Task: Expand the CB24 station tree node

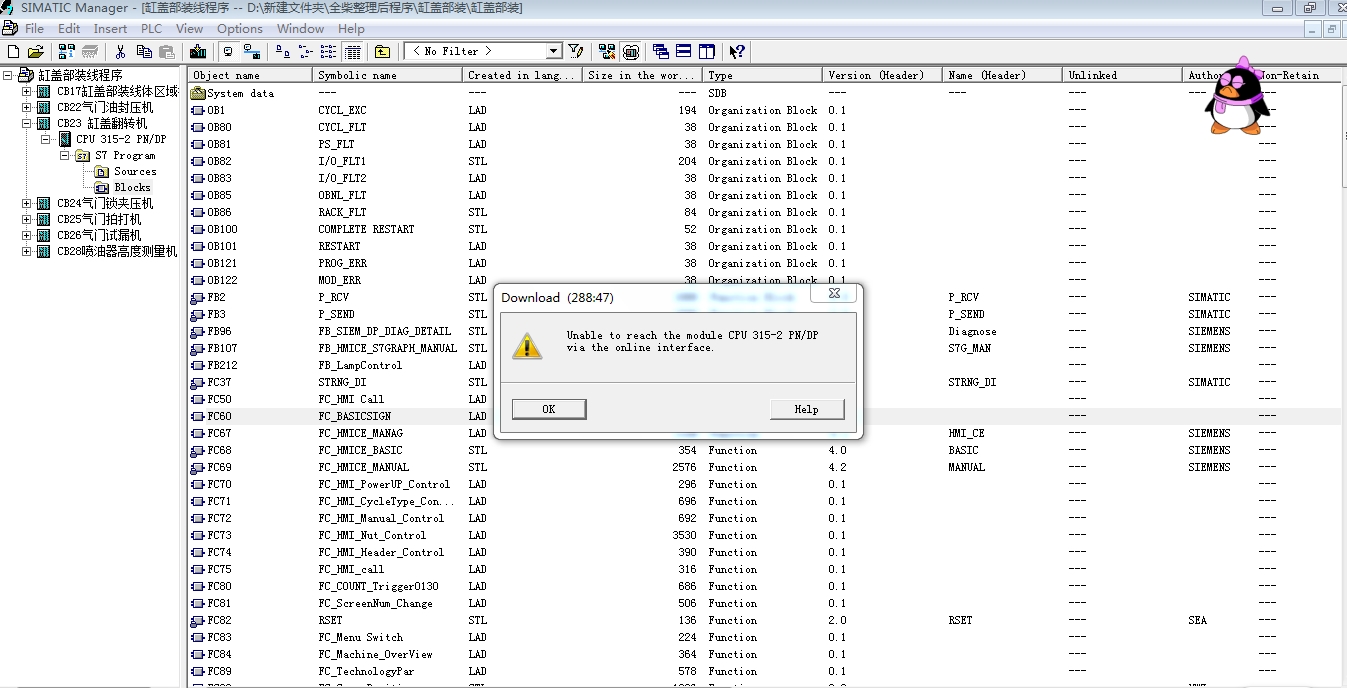Action: pyautogui.click(x=27, y=203)
